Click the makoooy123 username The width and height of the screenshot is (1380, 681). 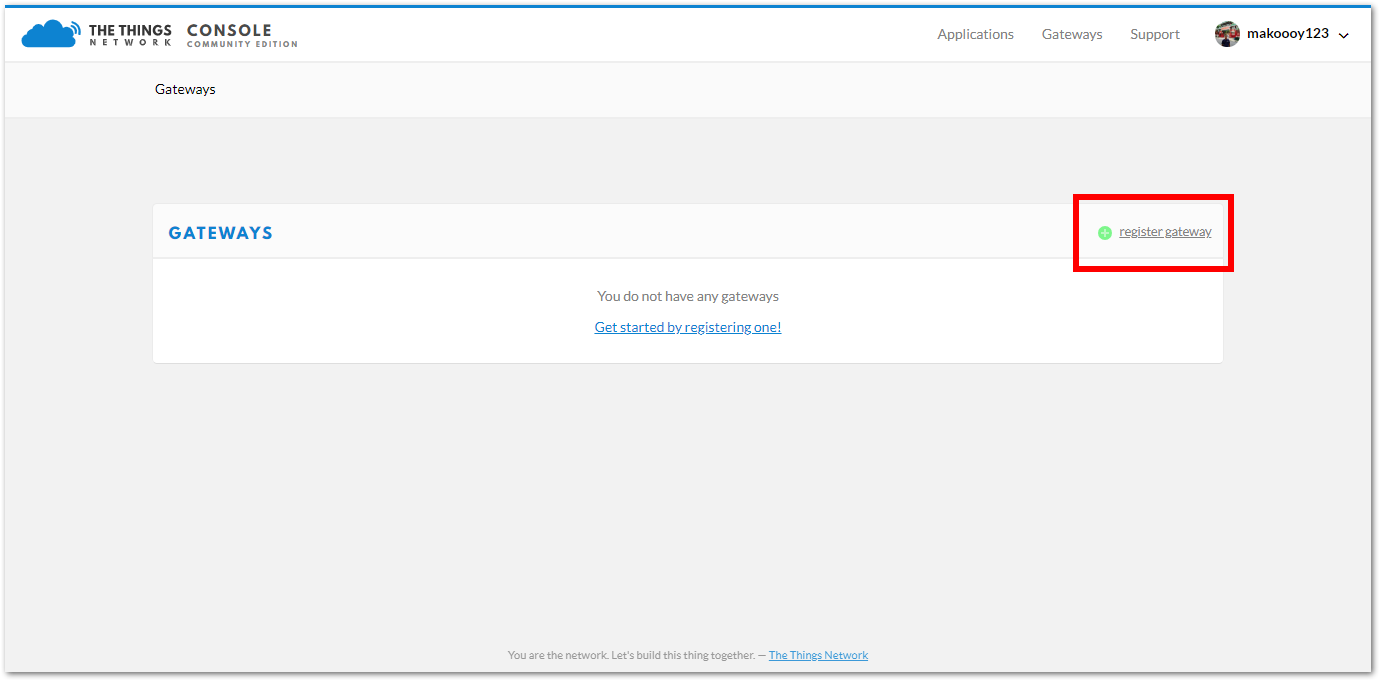click(x=1288, y=33)
